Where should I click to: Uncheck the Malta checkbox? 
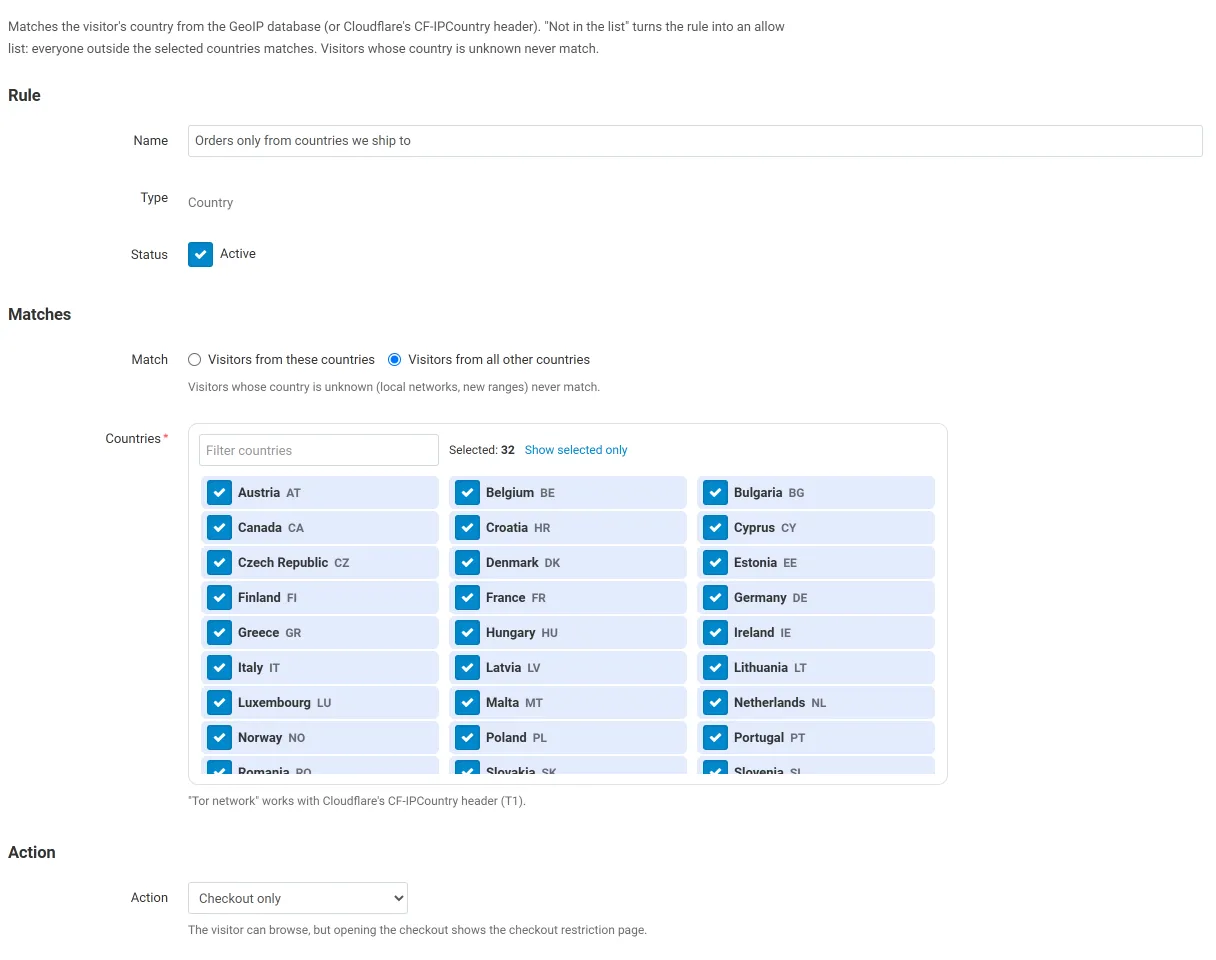click(x=468, y=703)
